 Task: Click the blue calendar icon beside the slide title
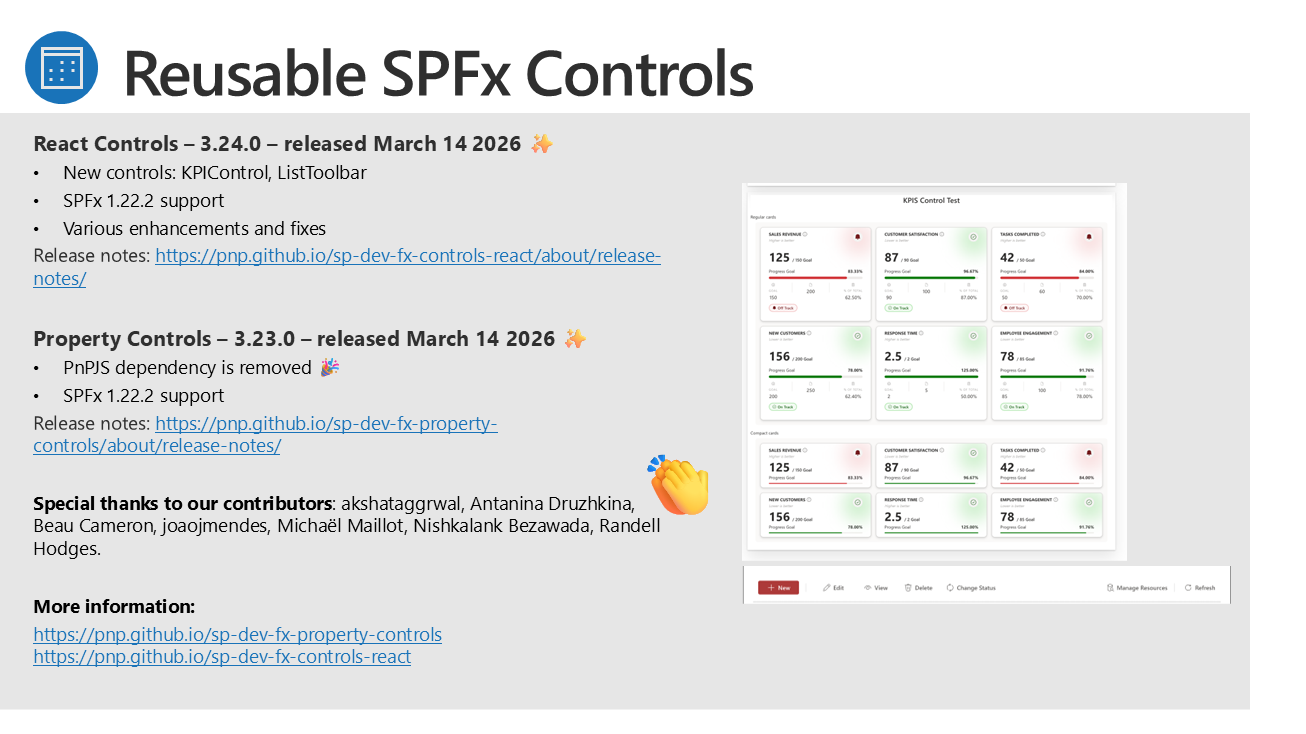(x=61, y=68)
